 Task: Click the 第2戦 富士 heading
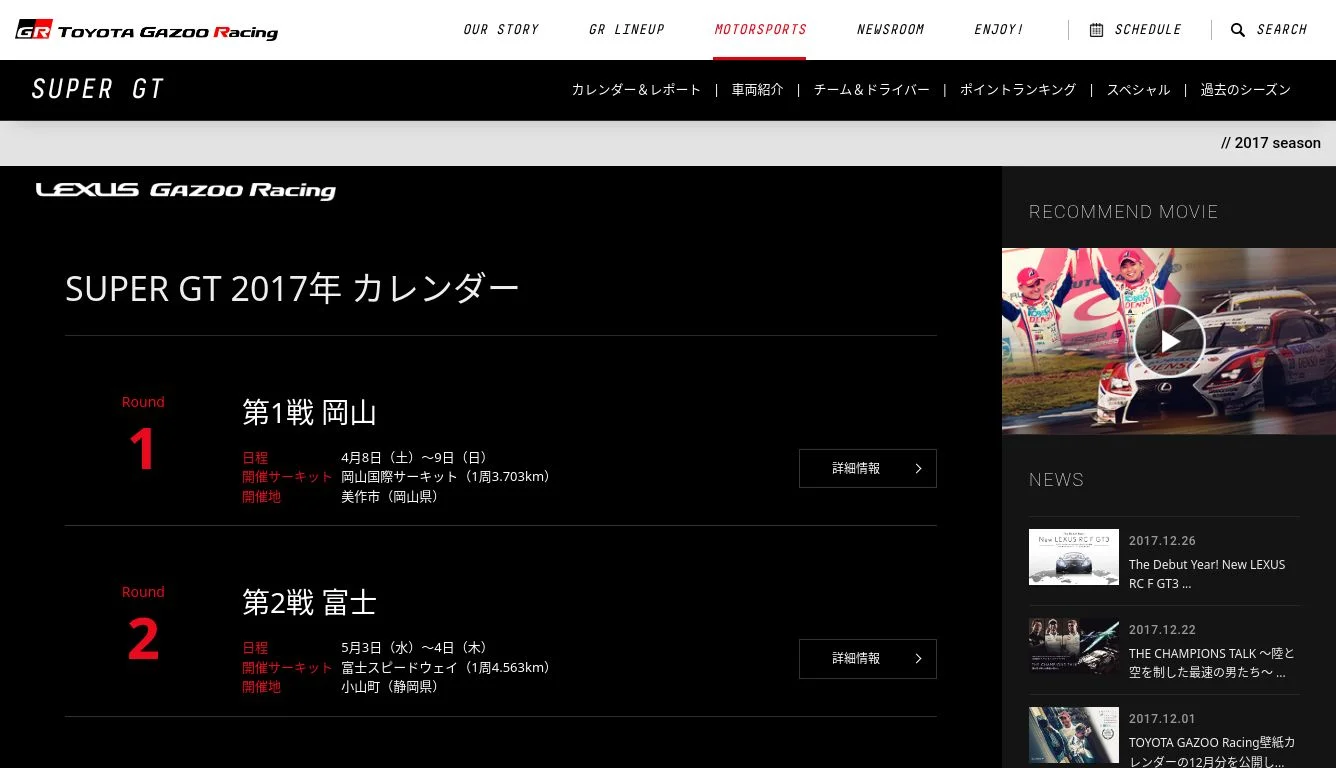[x=310, y=602]
